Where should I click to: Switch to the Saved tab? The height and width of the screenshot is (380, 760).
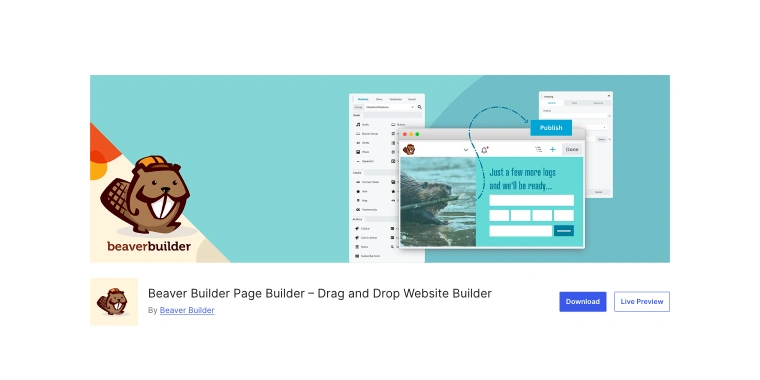click(x=412, y=99)
